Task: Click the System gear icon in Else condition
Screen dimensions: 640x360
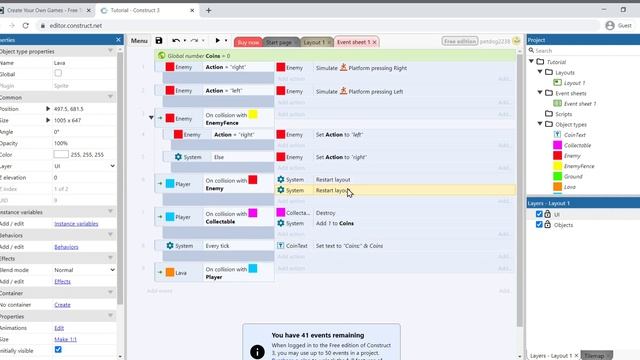Action: click(178, 157)
